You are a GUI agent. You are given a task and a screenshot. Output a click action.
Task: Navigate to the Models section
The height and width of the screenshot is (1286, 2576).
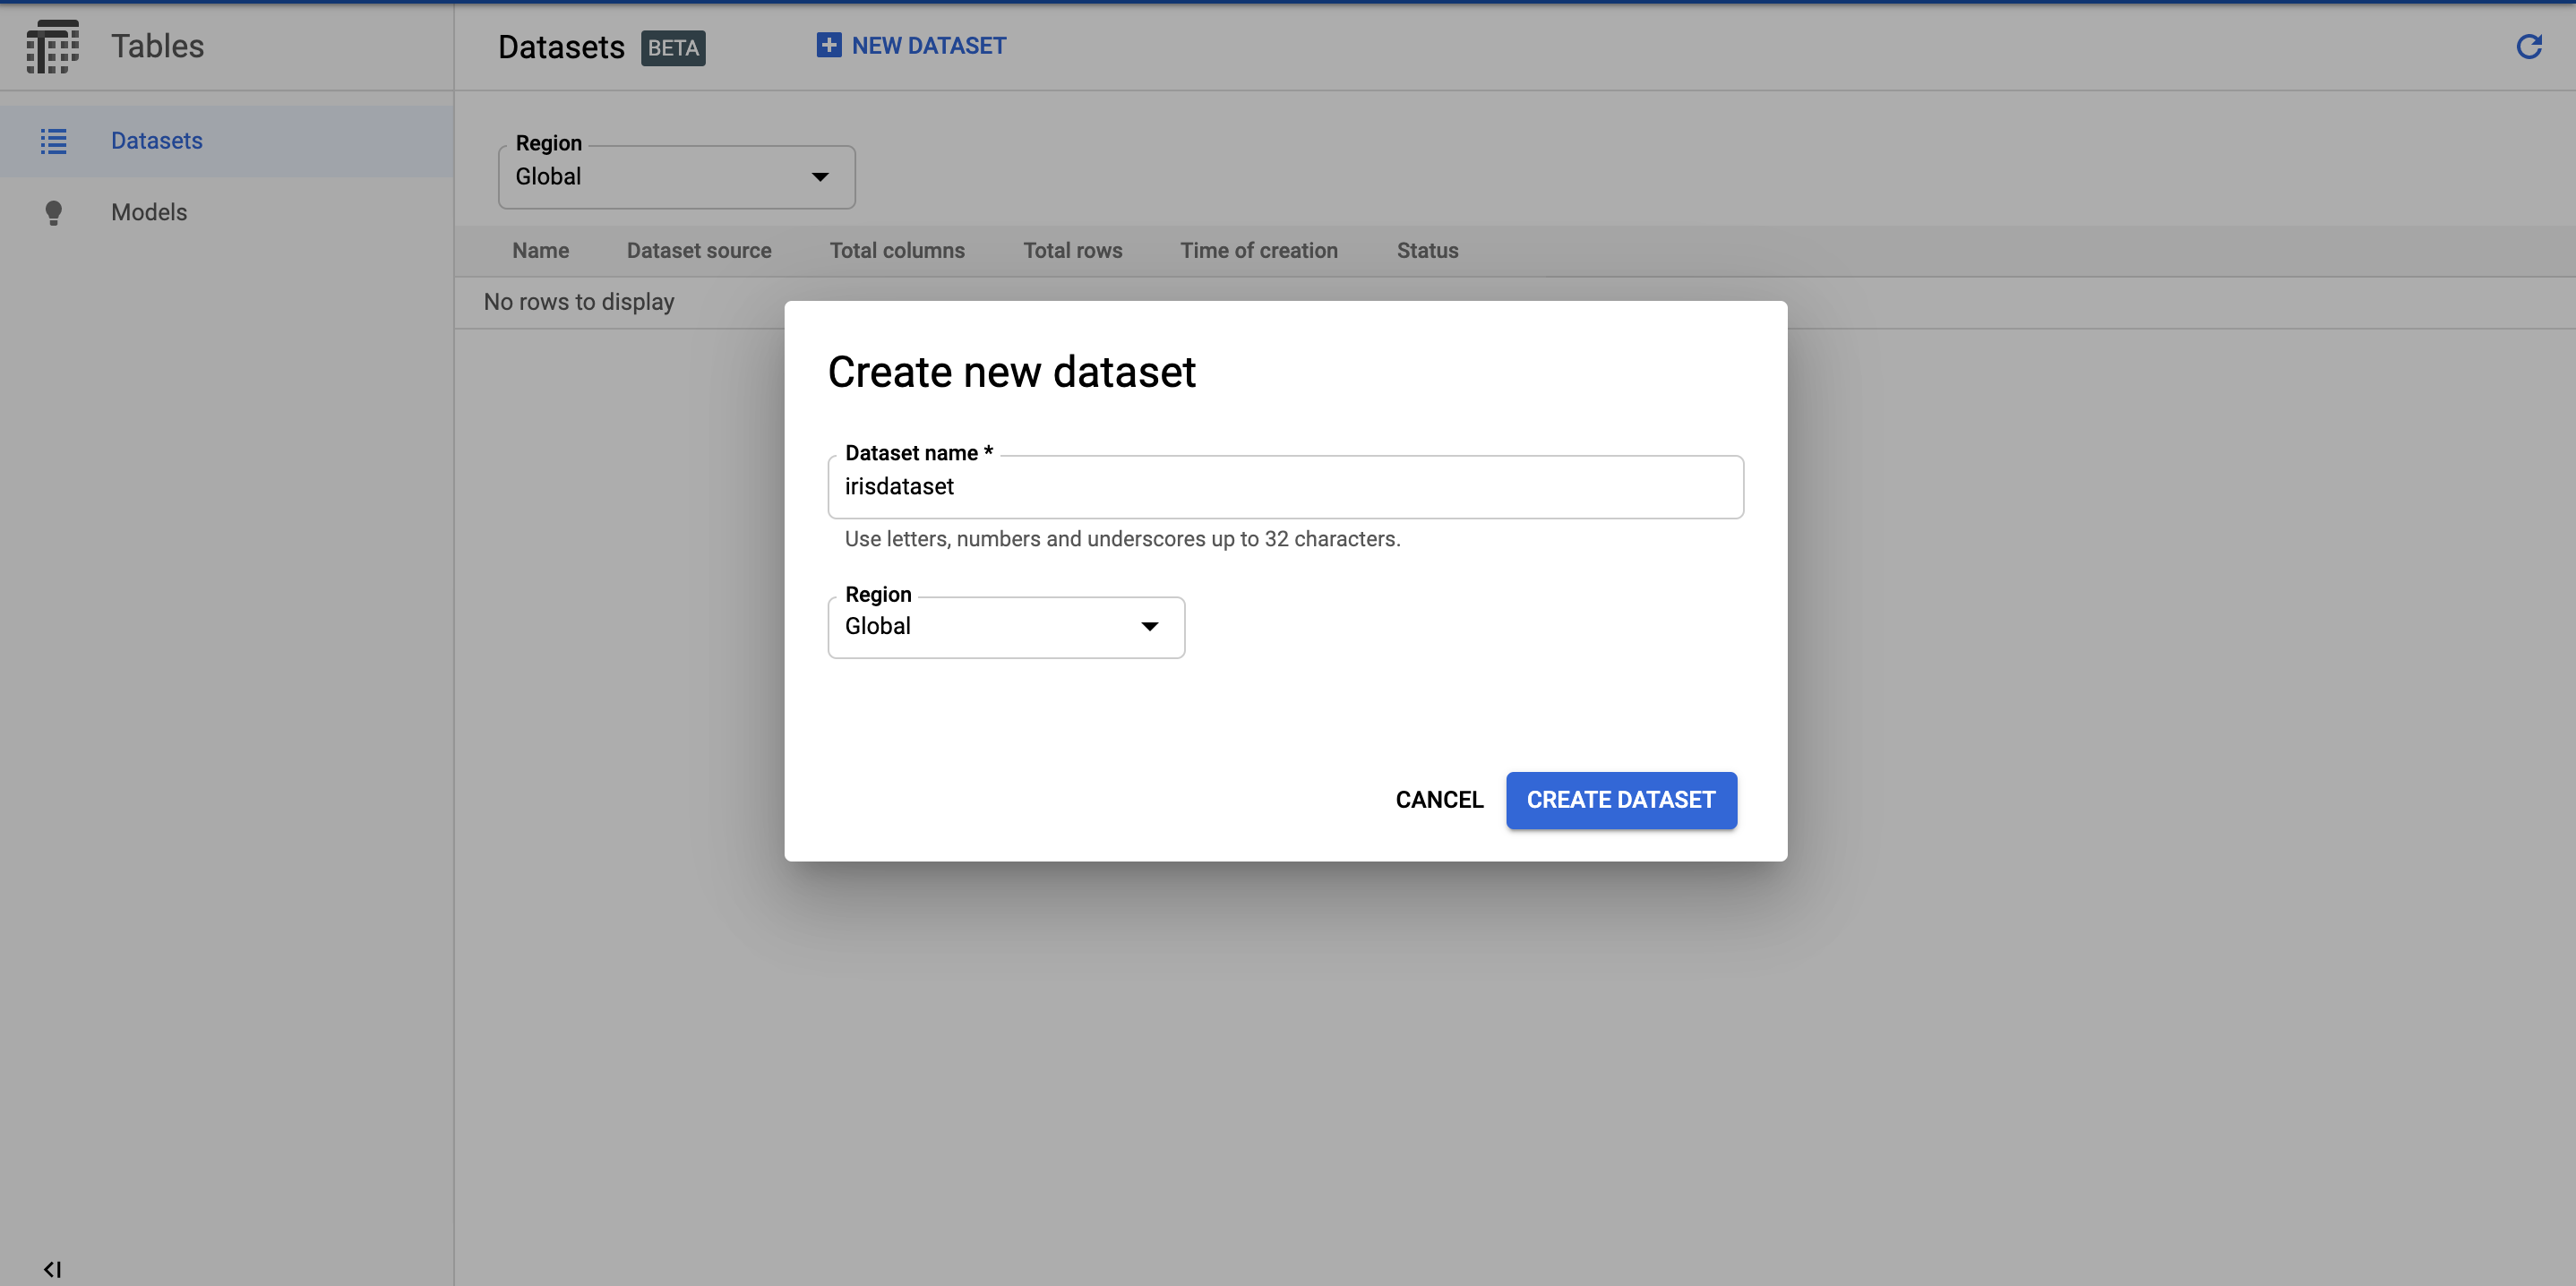point(148,212)
